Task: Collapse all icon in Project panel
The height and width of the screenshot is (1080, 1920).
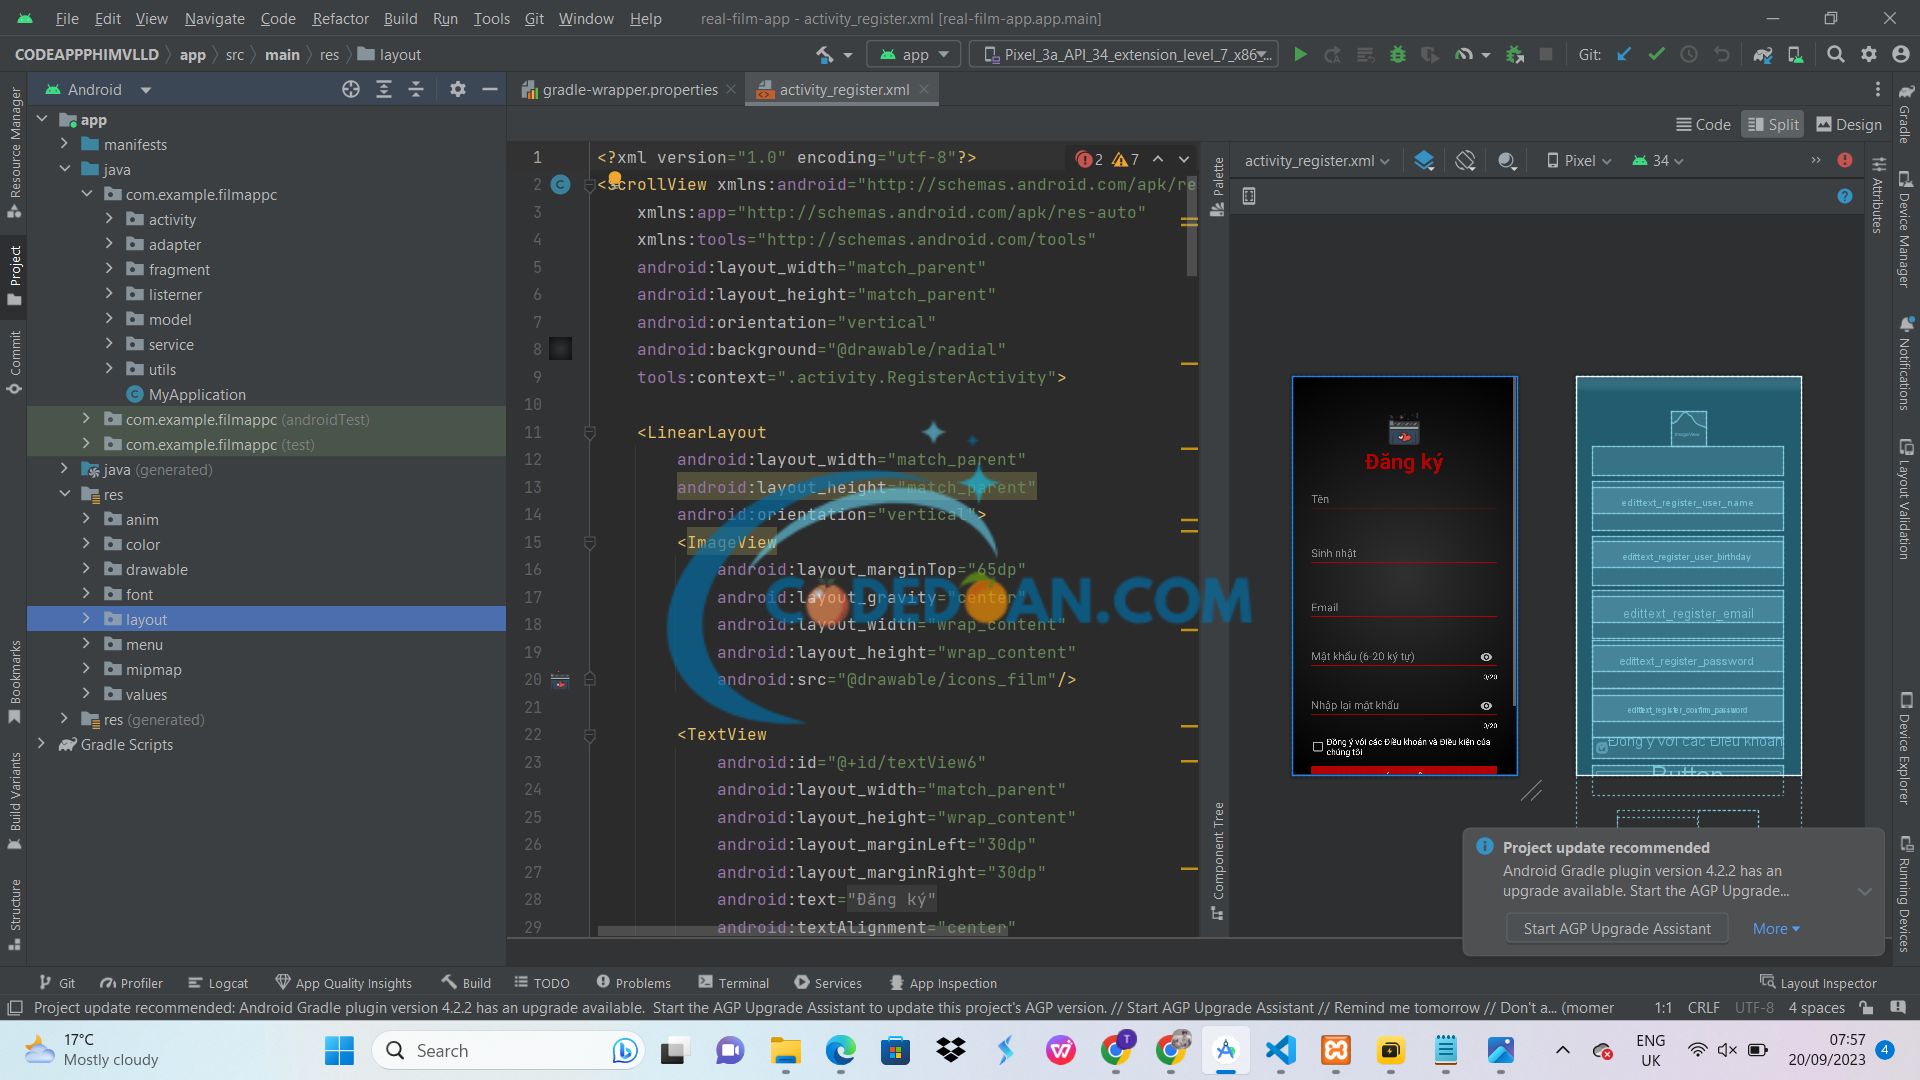Action: [x=416, y=90]
